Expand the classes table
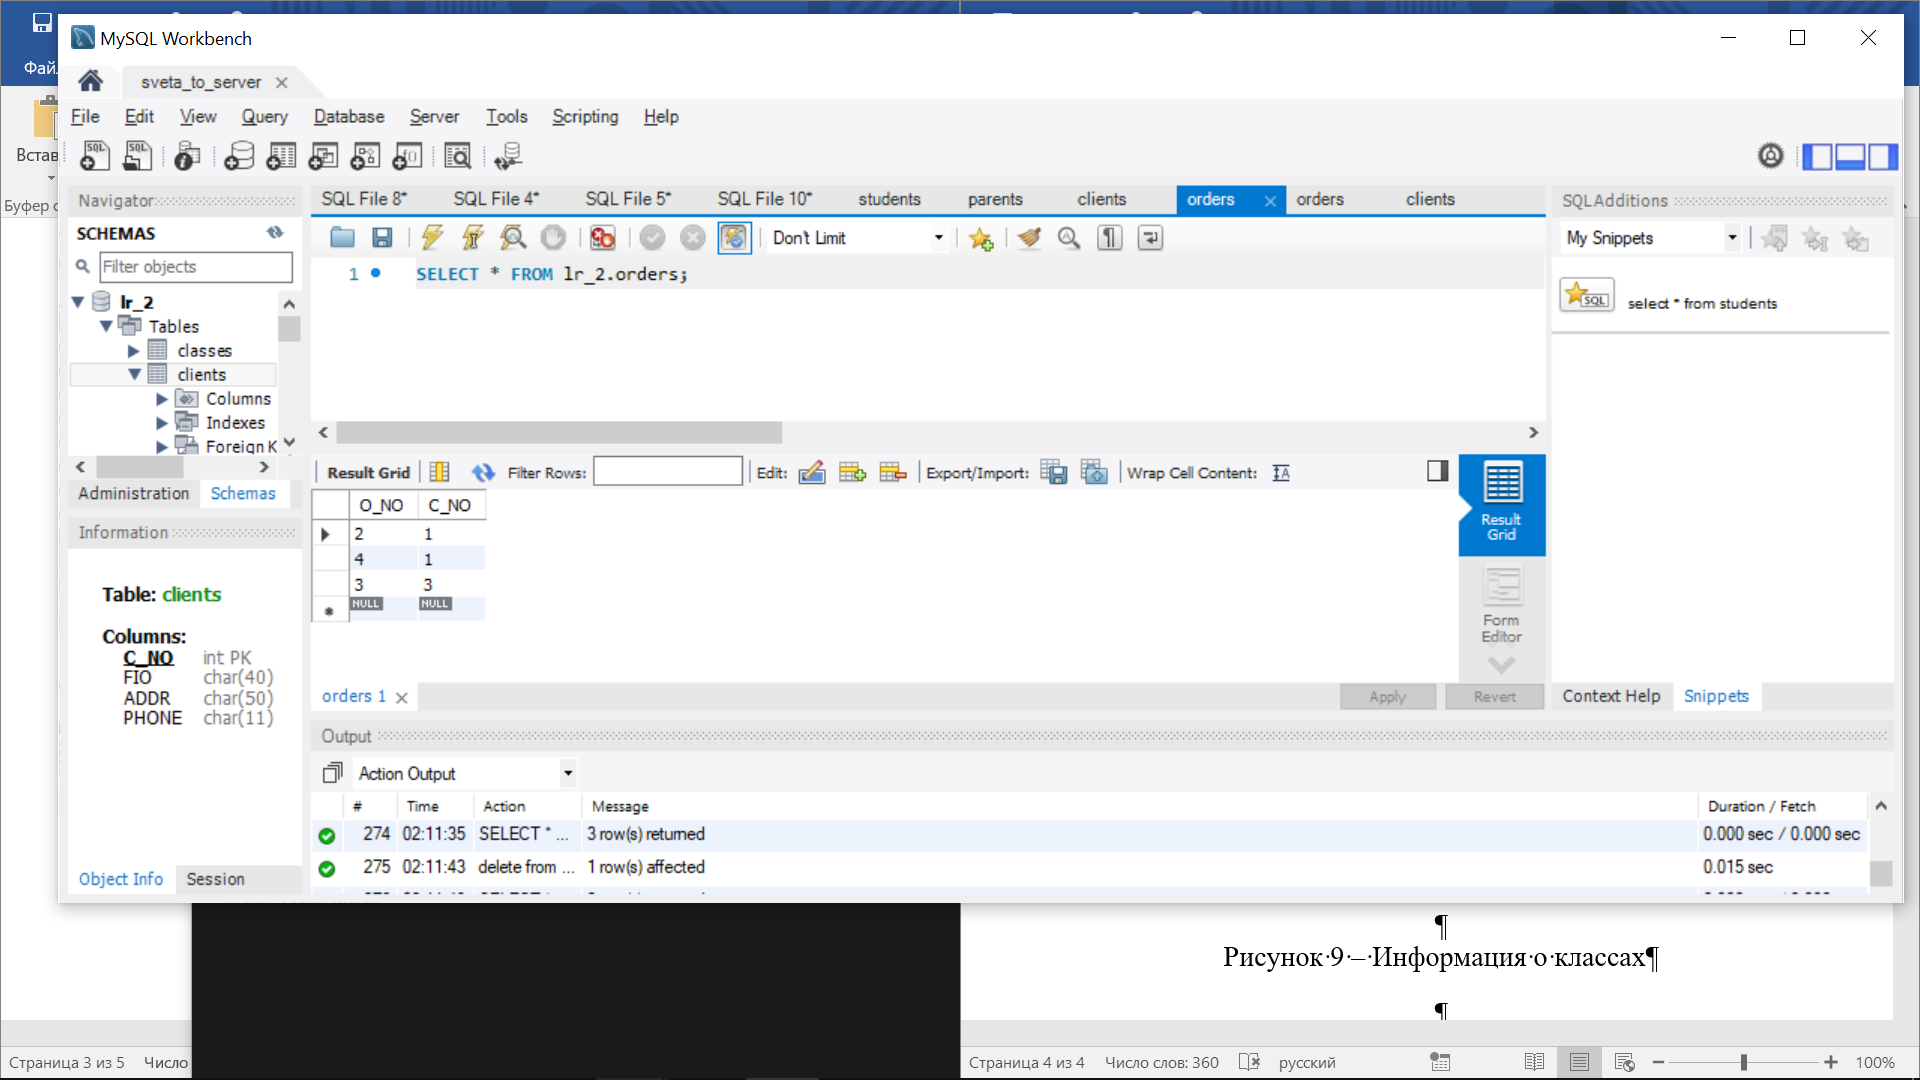1920x1080 pixels. coord(134,351)
